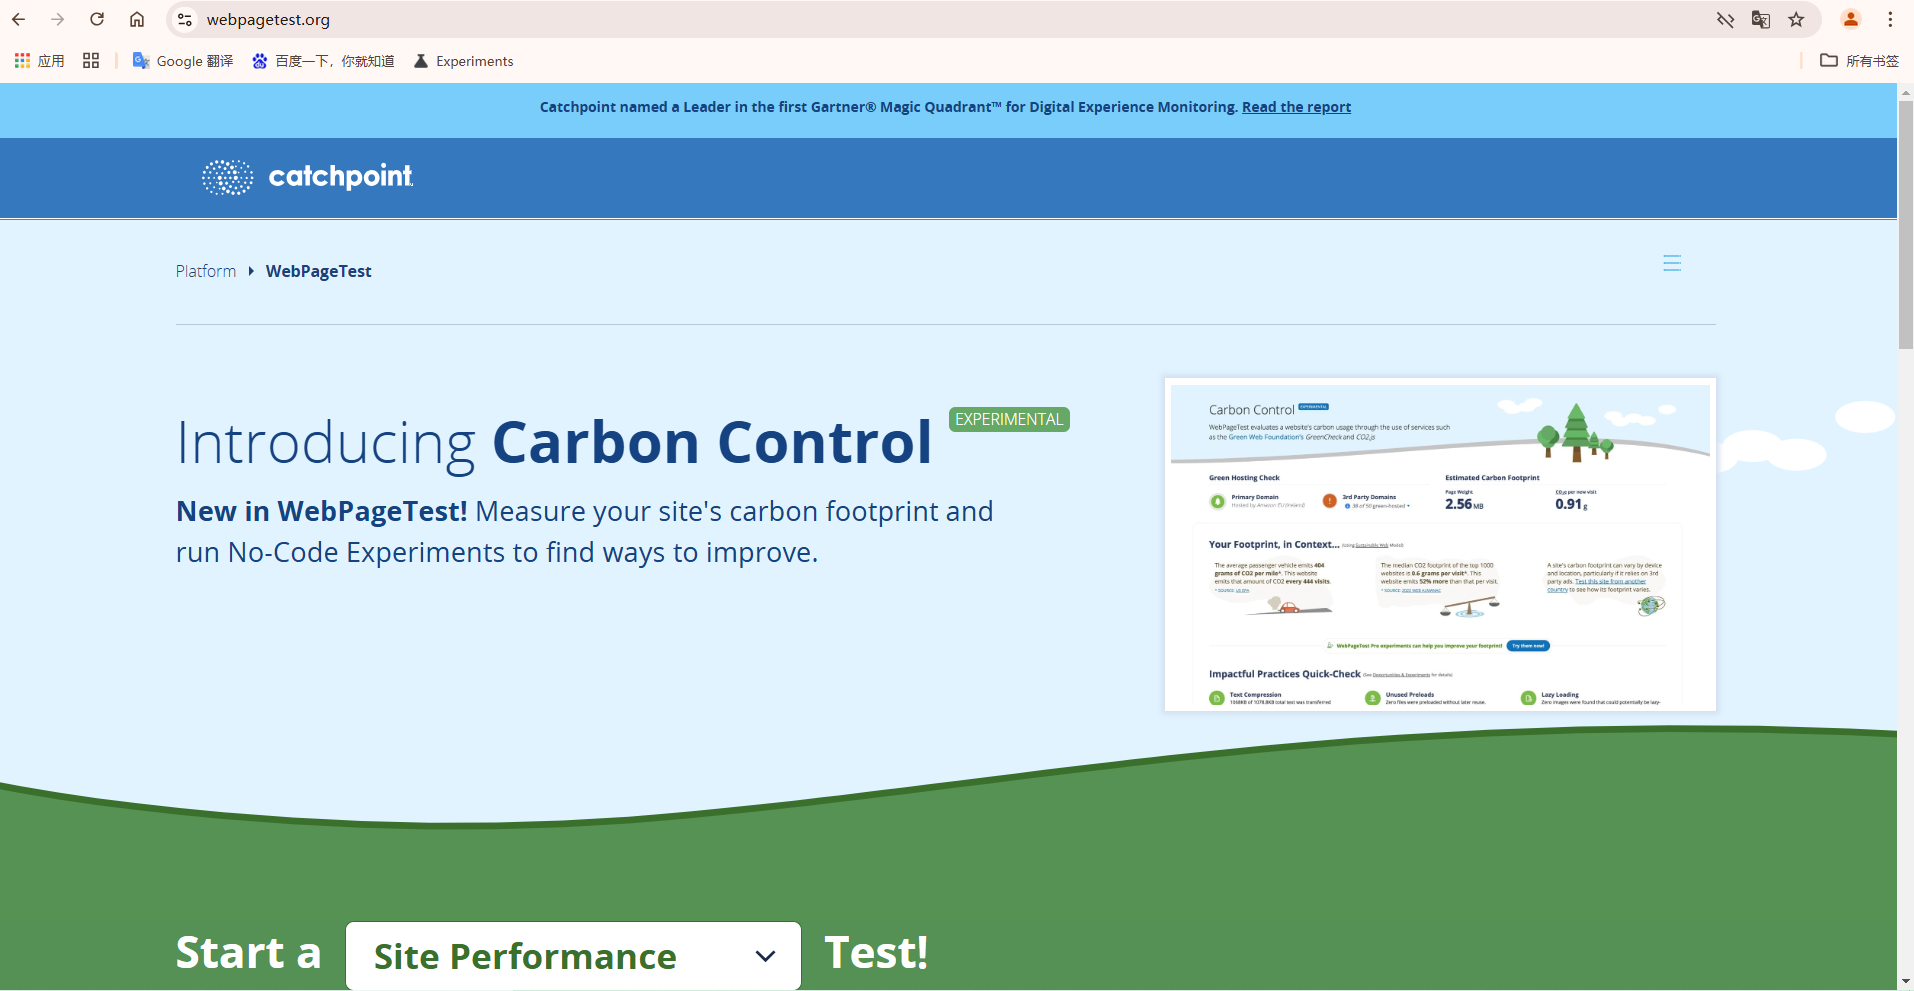Open the Google Translate page icon
The width and height of the screenshot is (1914, 991).
point(1761,19)
